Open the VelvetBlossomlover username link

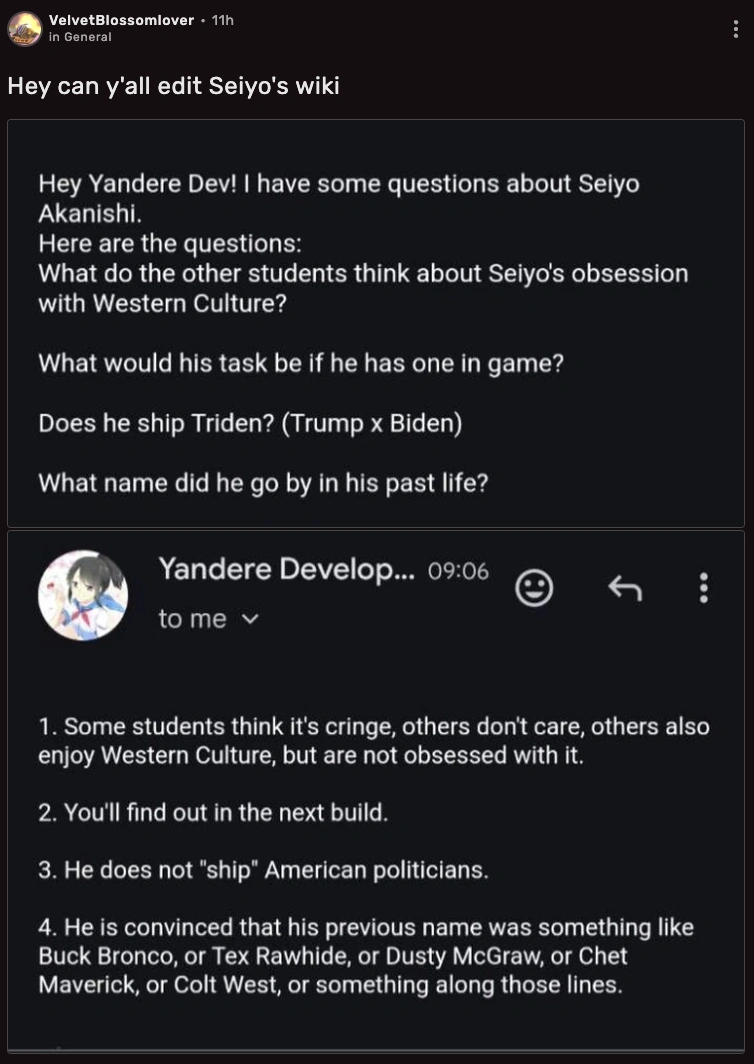coord(121,20)
